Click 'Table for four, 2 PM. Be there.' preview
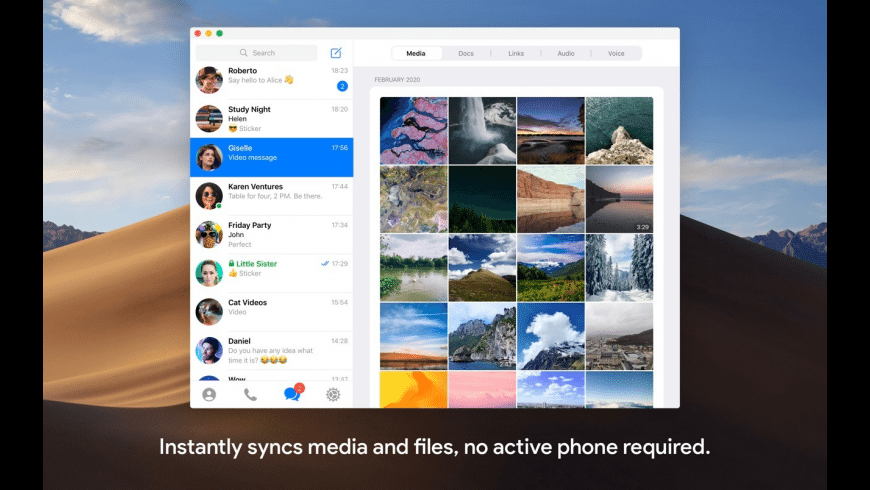The height and width of the screenshot is (490, 870). [x=275, y=196]
